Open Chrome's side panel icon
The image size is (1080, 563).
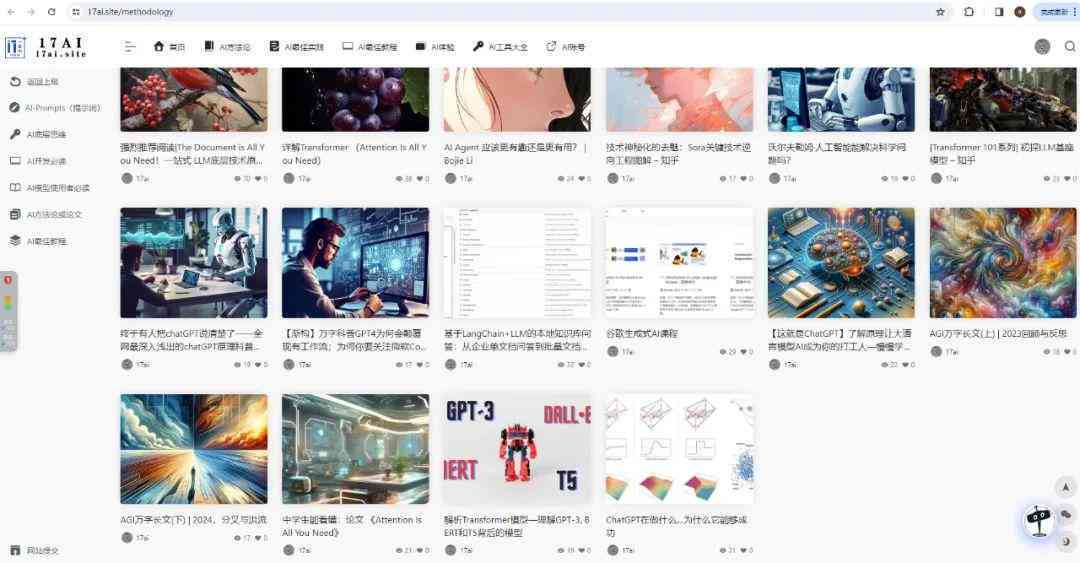coord(999,12)
